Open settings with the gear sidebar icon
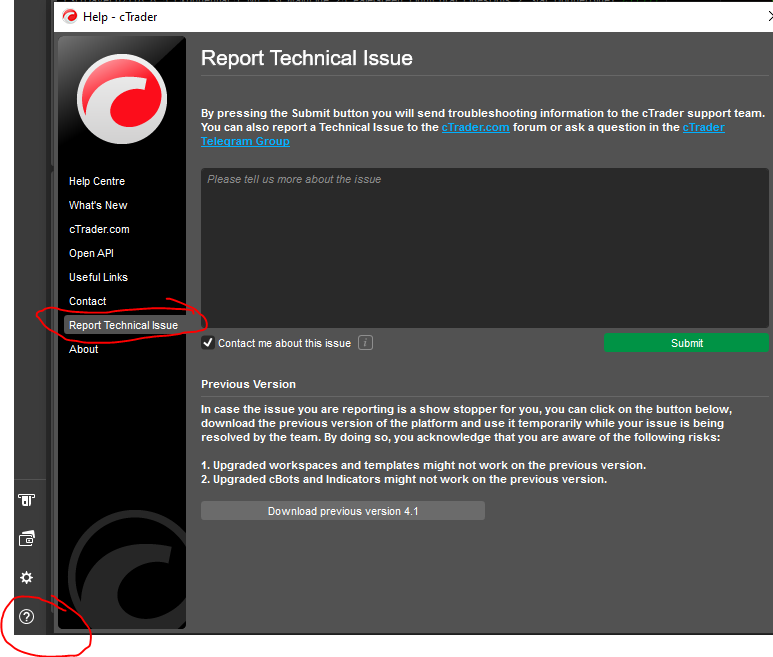Viewport: 773px width, 657px height. (x=27, y=578)
